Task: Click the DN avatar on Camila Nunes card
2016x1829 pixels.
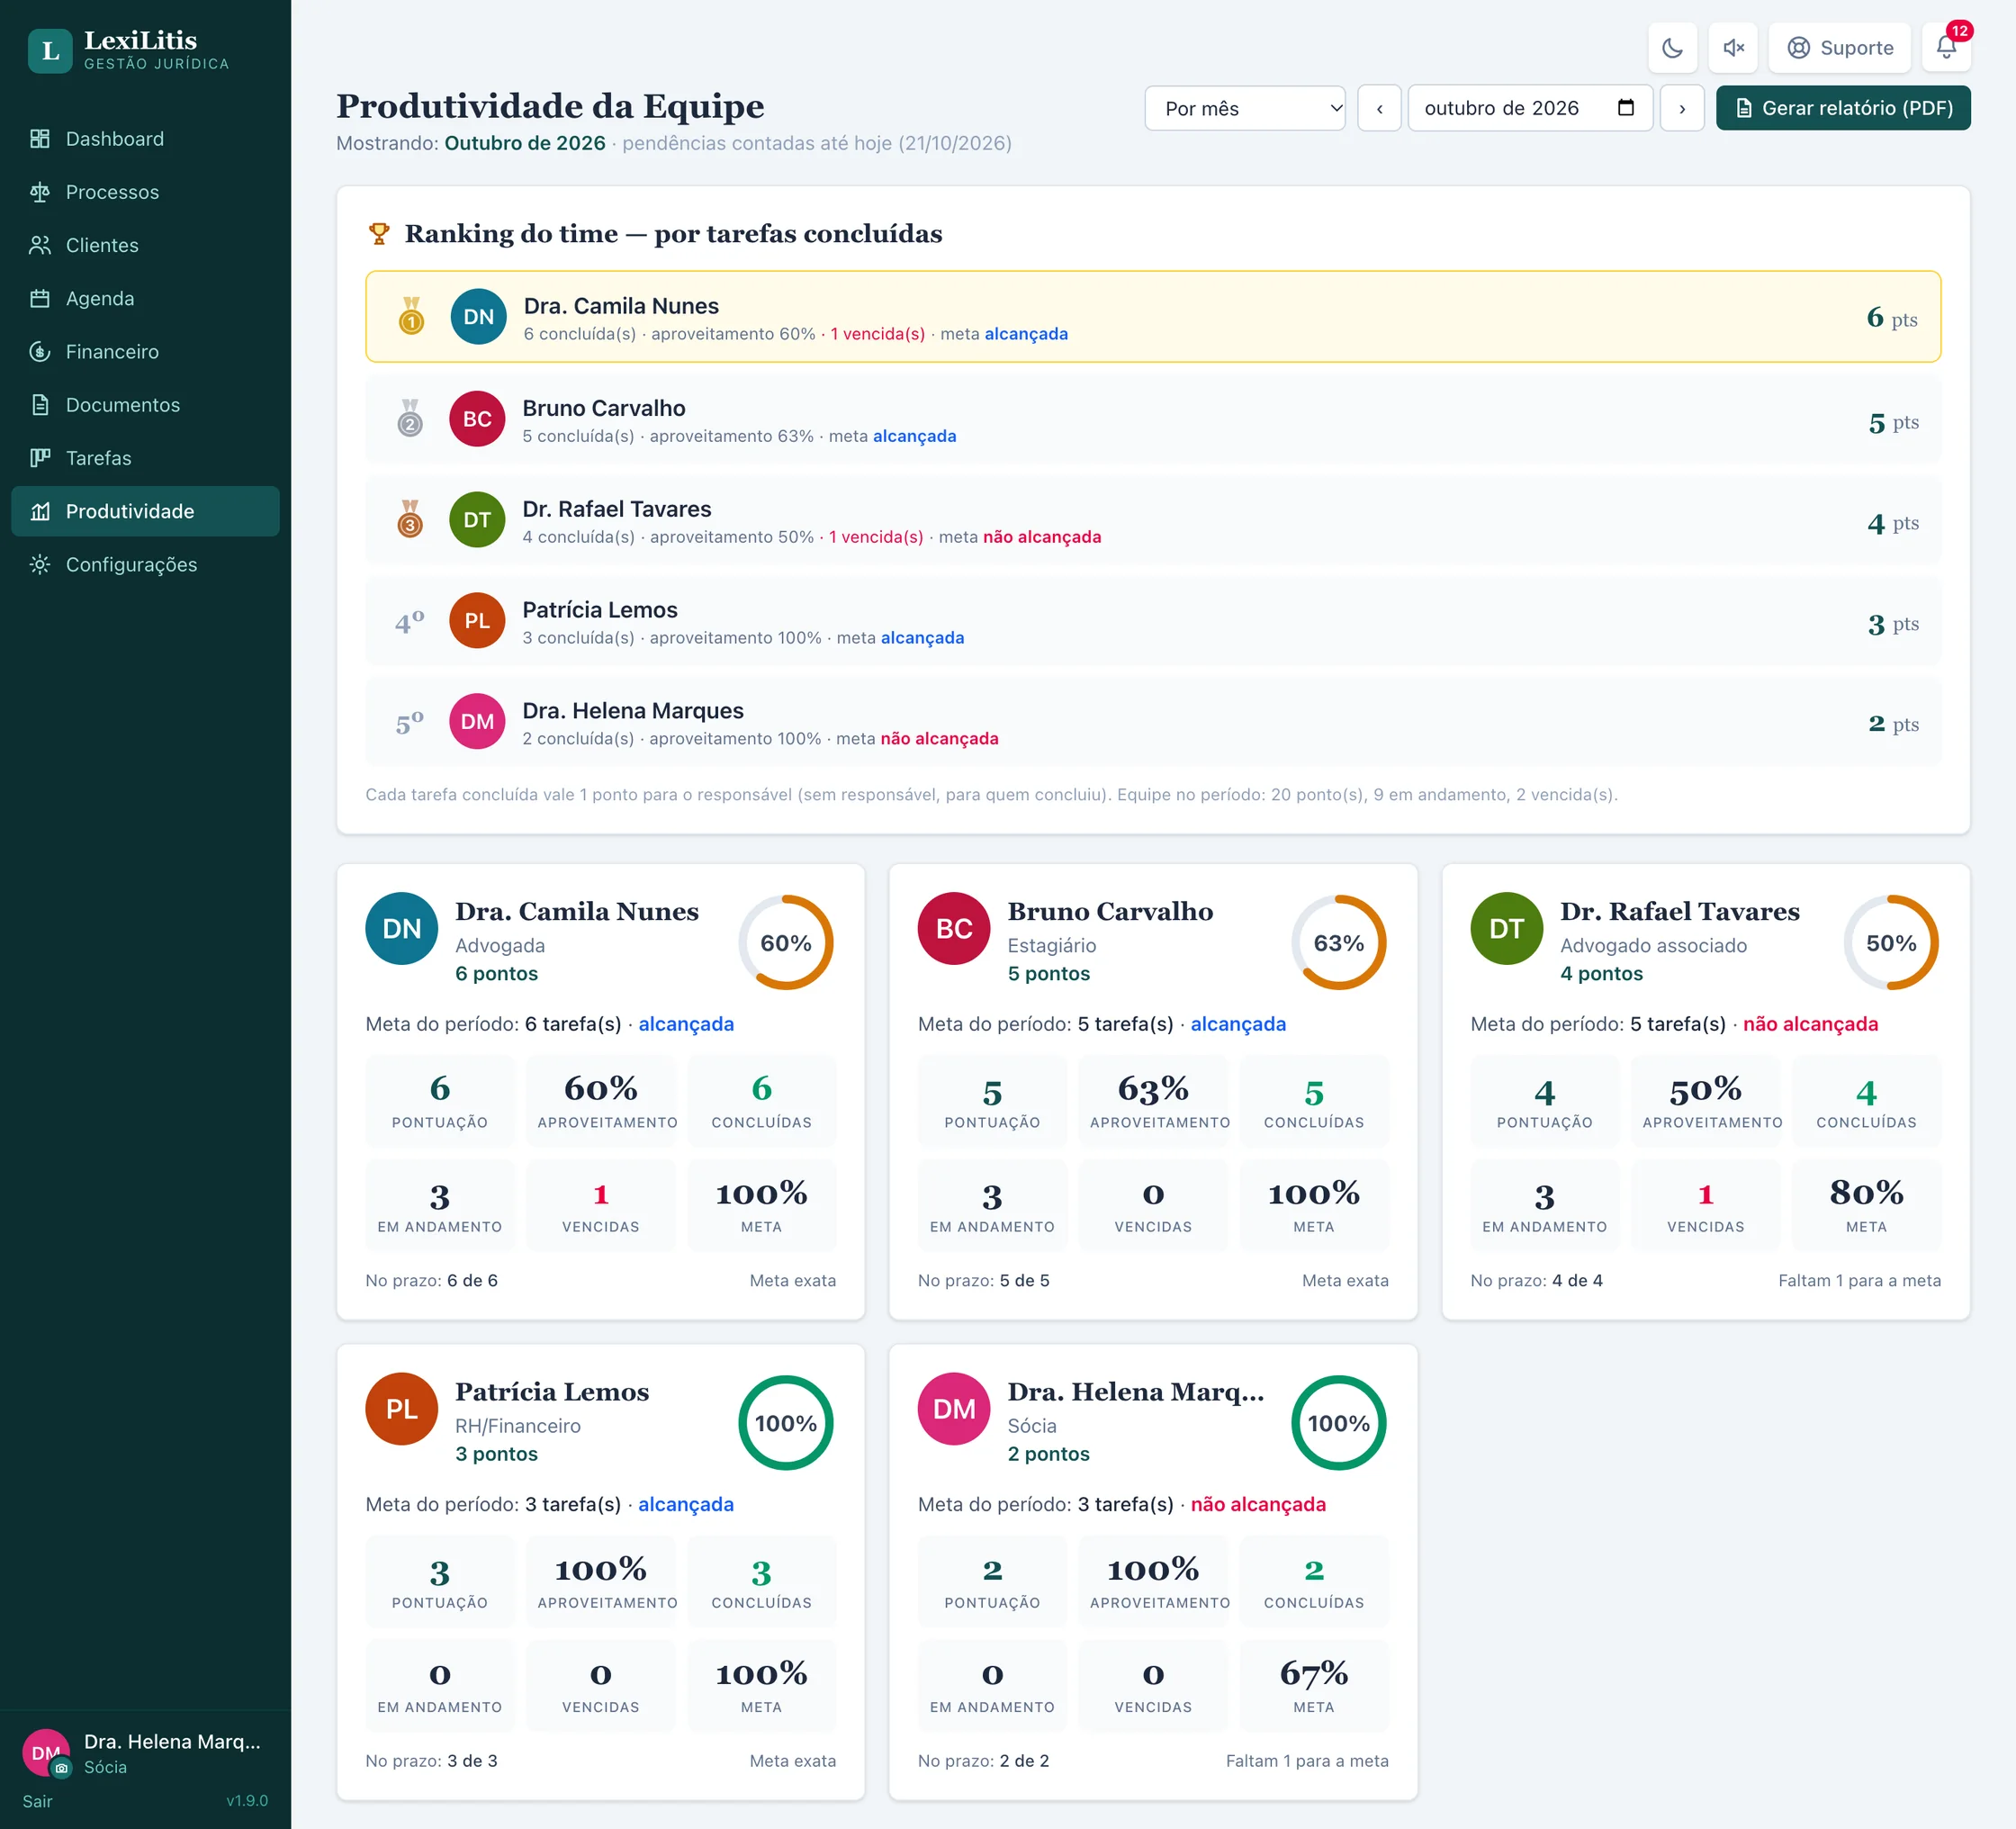Action: pos(402,929)
